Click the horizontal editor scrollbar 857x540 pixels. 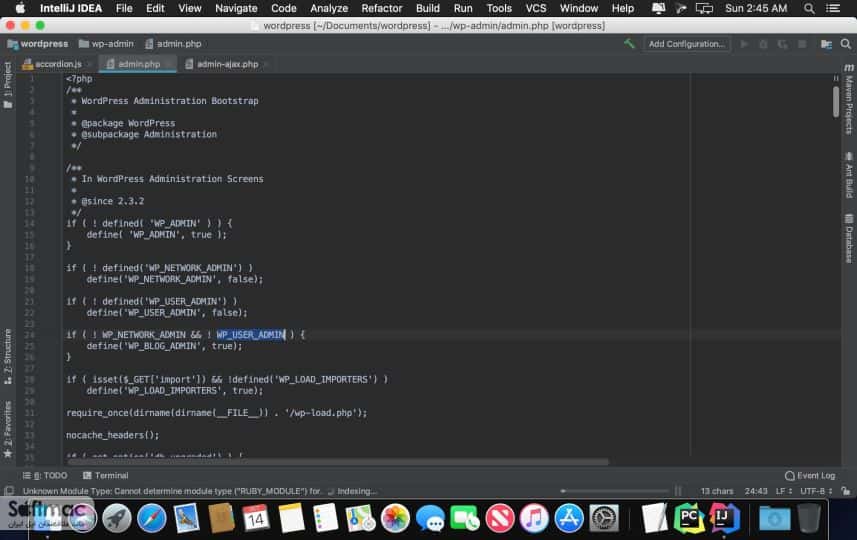(337, 462)
